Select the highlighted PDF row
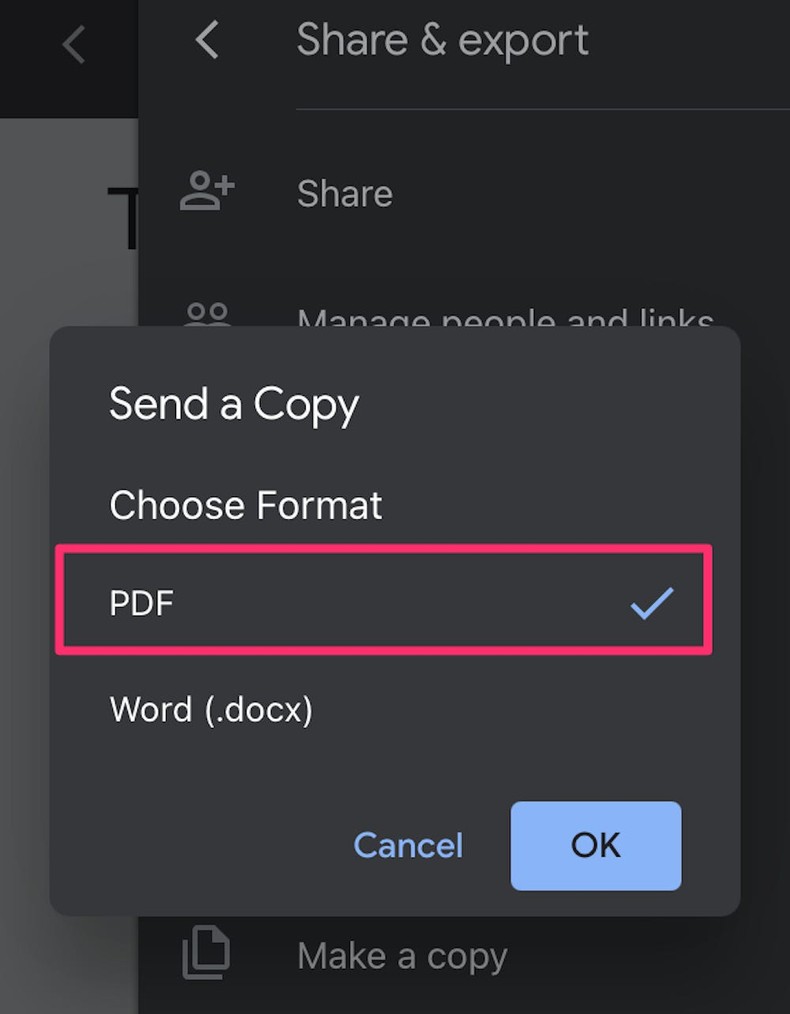The height and width of the screenshot is (1014, 790). click(x=383, y=601)
